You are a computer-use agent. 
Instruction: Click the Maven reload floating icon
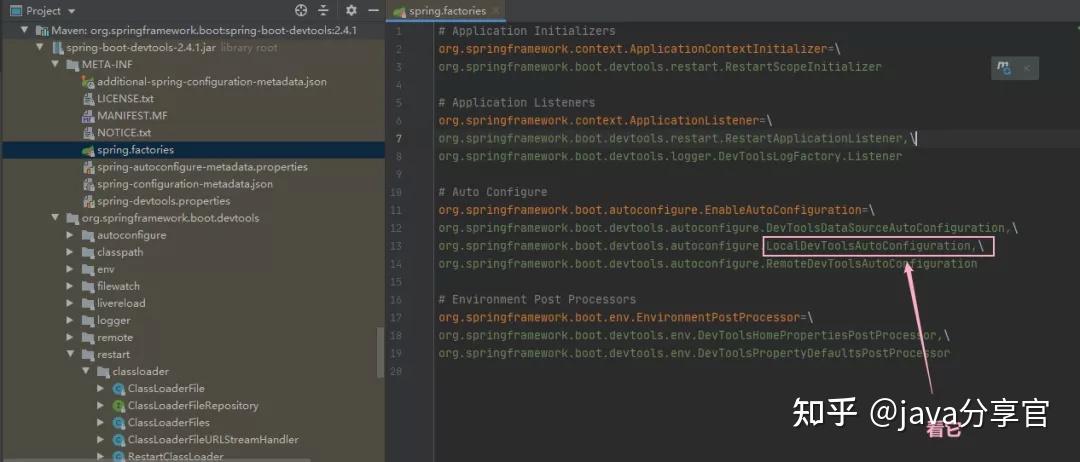pyautogui.click(x=1004, y=67)
